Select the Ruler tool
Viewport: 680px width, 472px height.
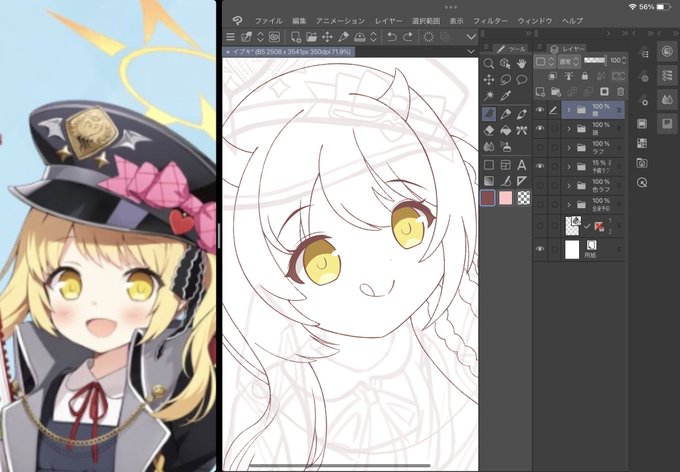(522, 181)
